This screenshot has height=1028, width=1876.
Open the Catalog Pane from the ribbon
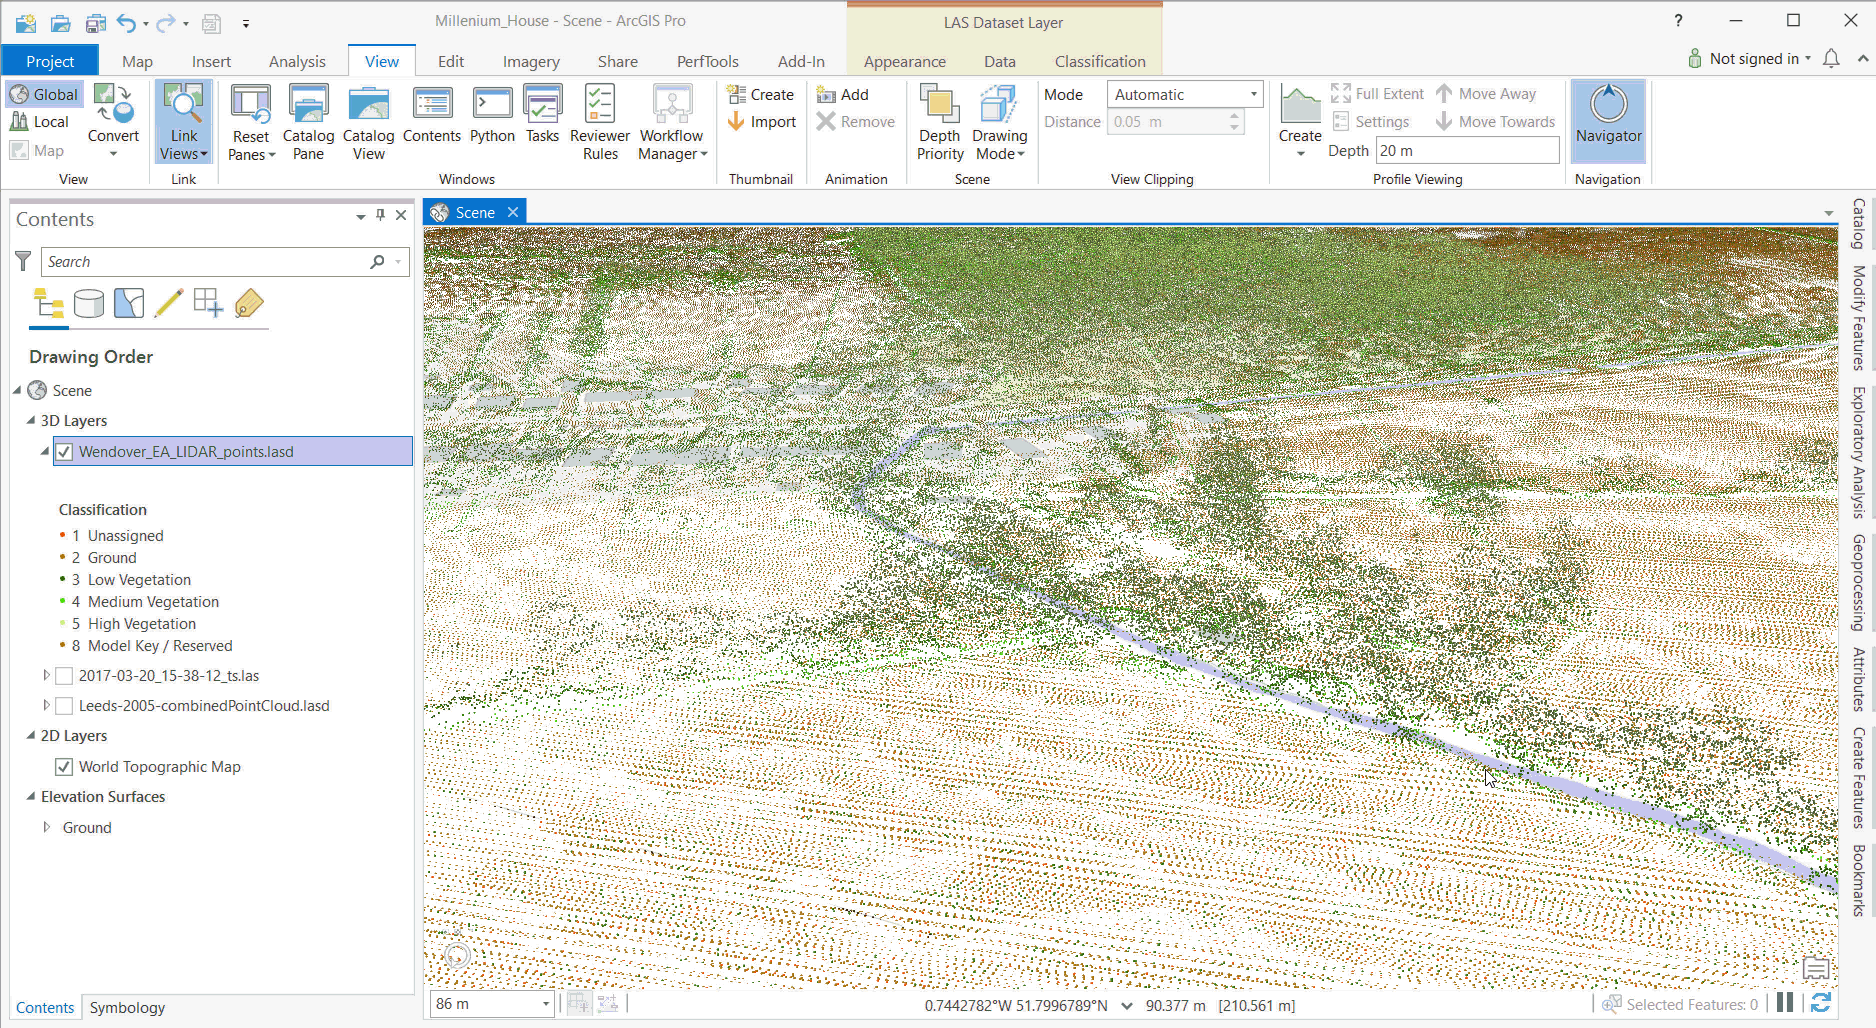(x=308, y=120)
